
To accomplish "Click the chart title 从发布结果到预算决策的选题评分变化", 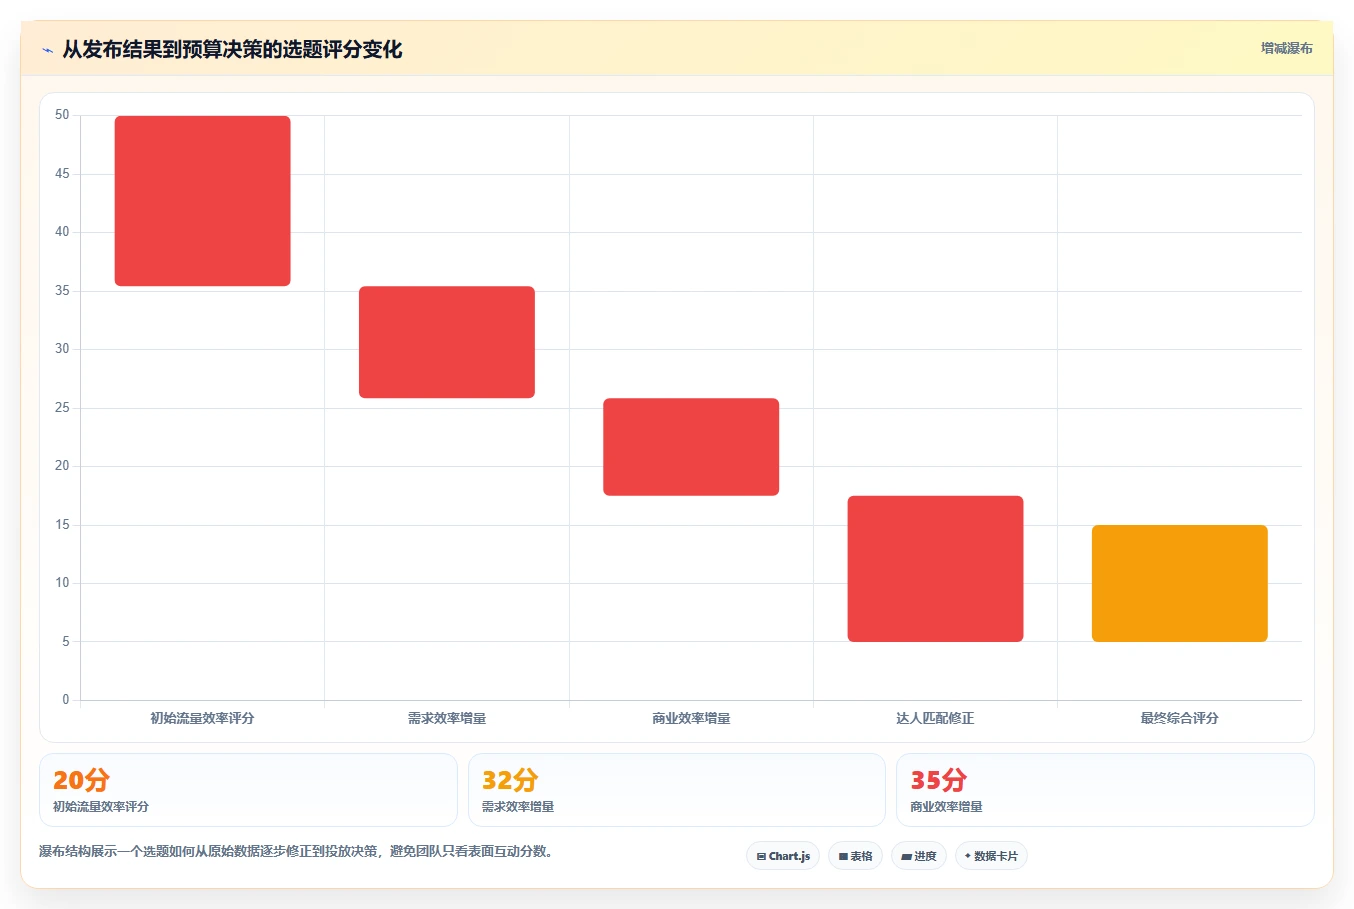I will 232,49.
